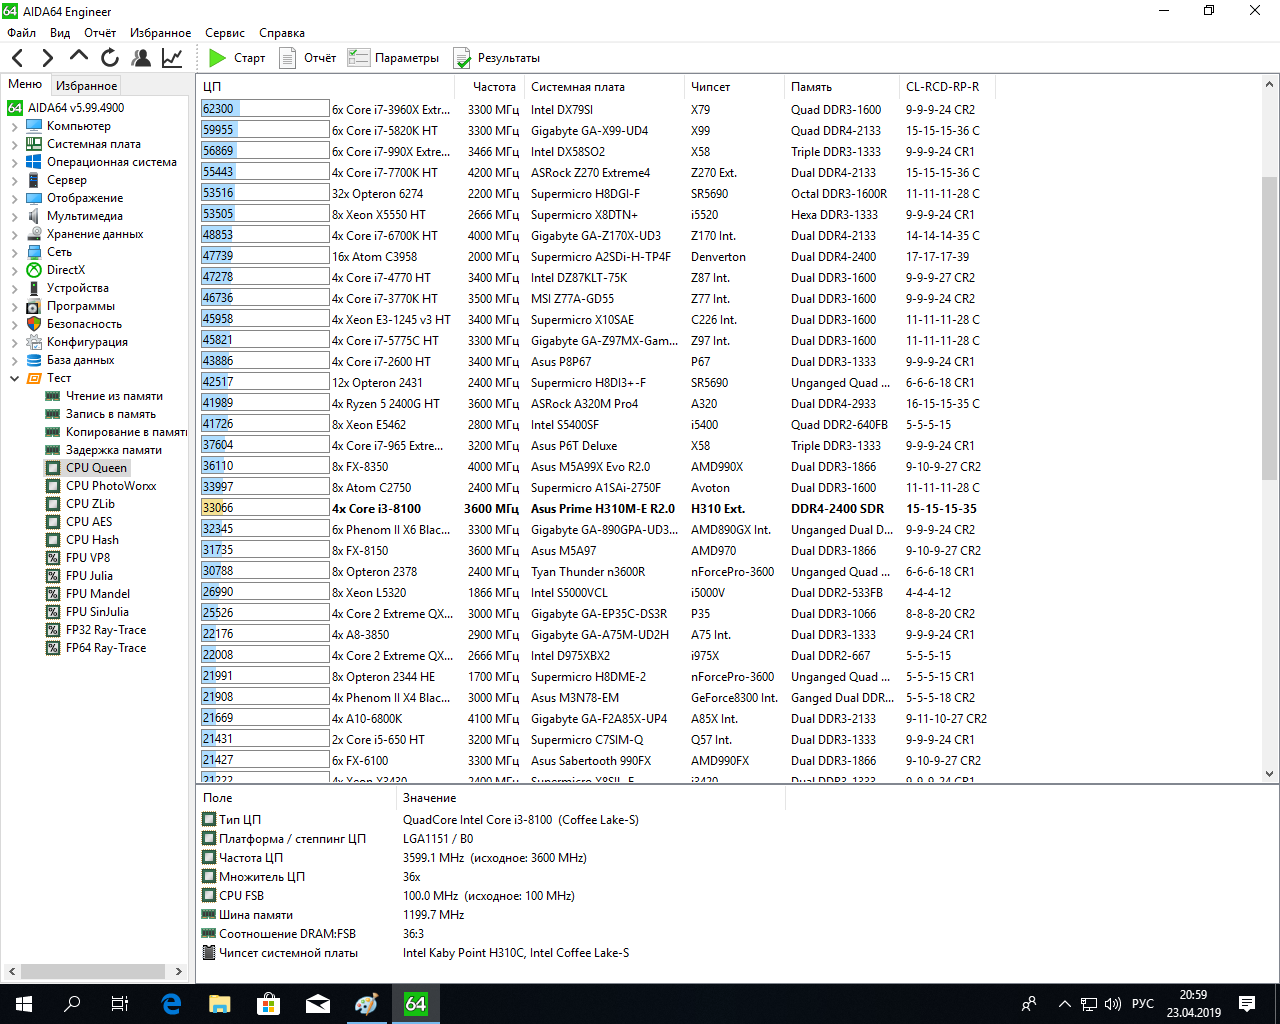
Task: Switch to the Меню tab
Action: tap(25, 84)
